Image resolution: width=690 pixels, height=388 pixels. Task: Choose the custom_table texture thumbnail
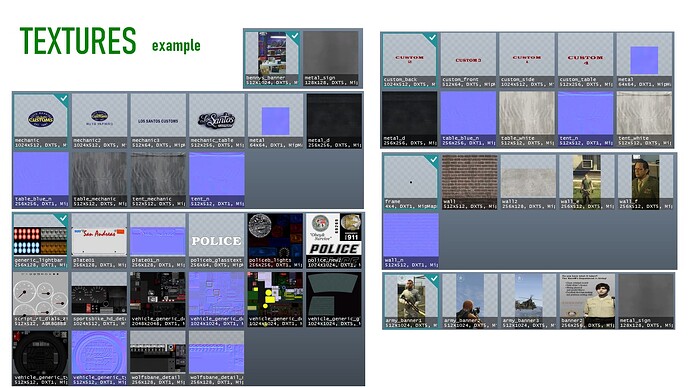click(585, 60)
